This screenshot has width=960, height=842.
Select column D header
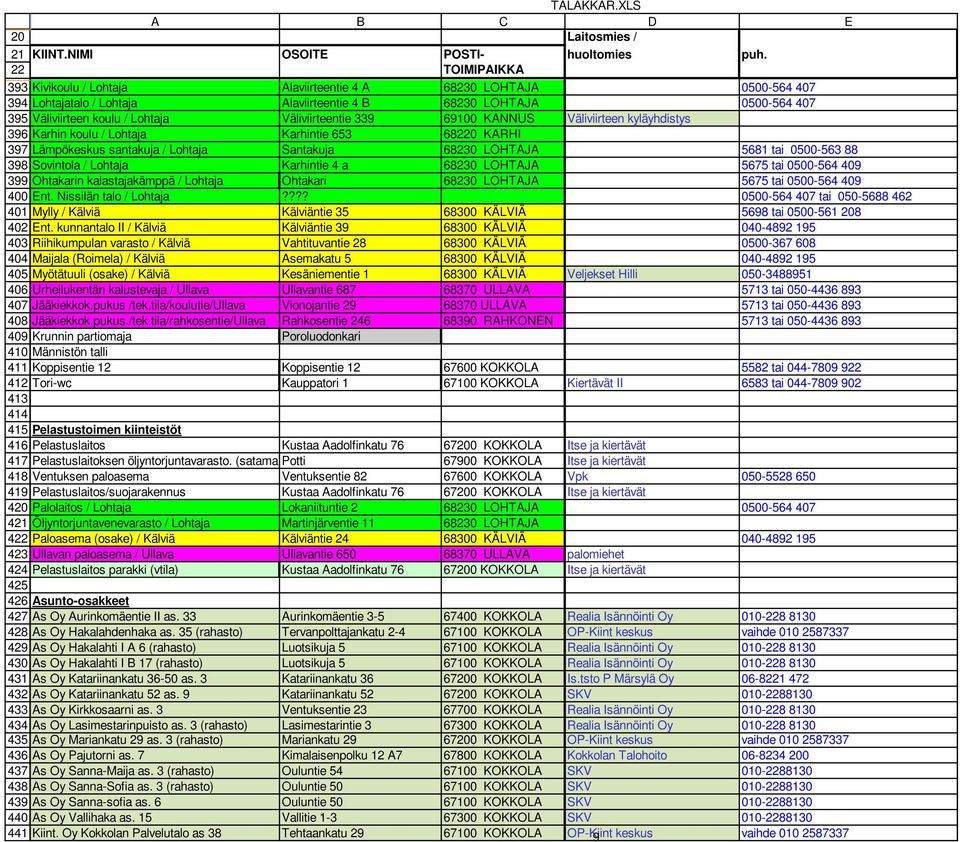(651, 21)
